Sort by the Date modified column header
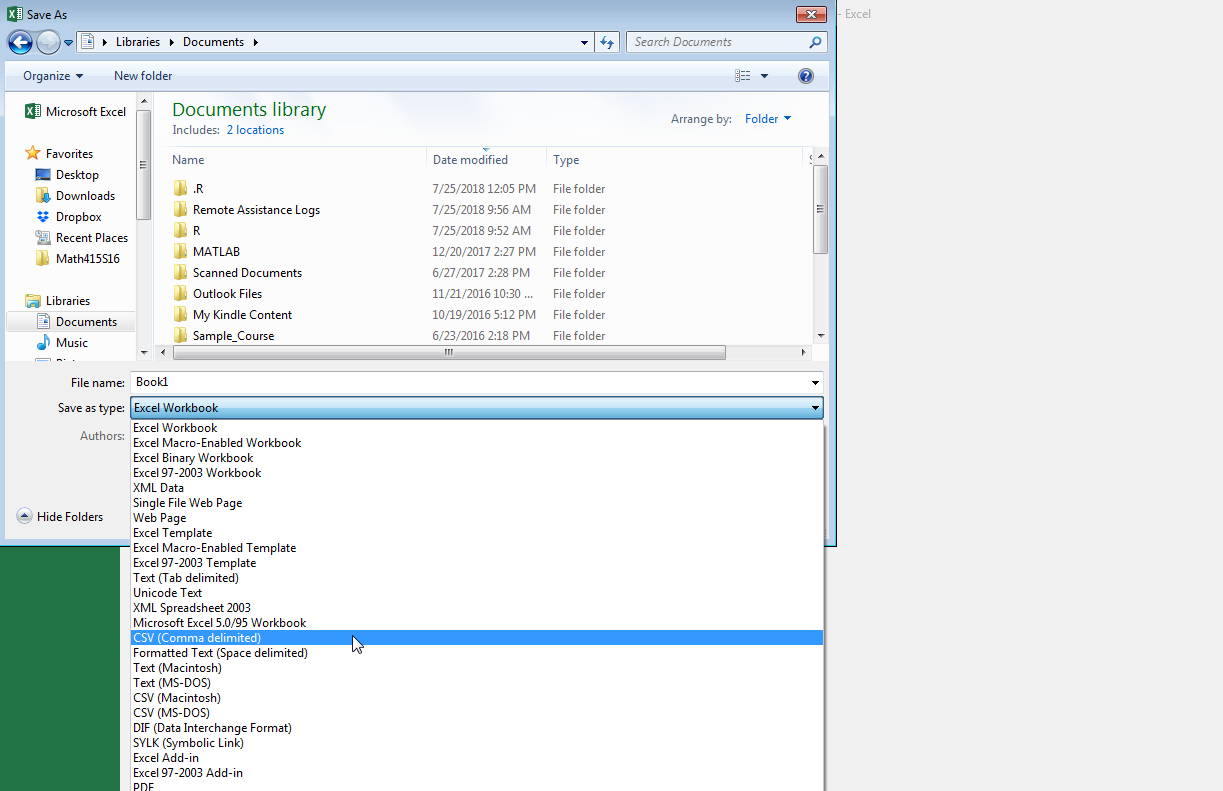1223x791 pixels. (x=470, y=160)
